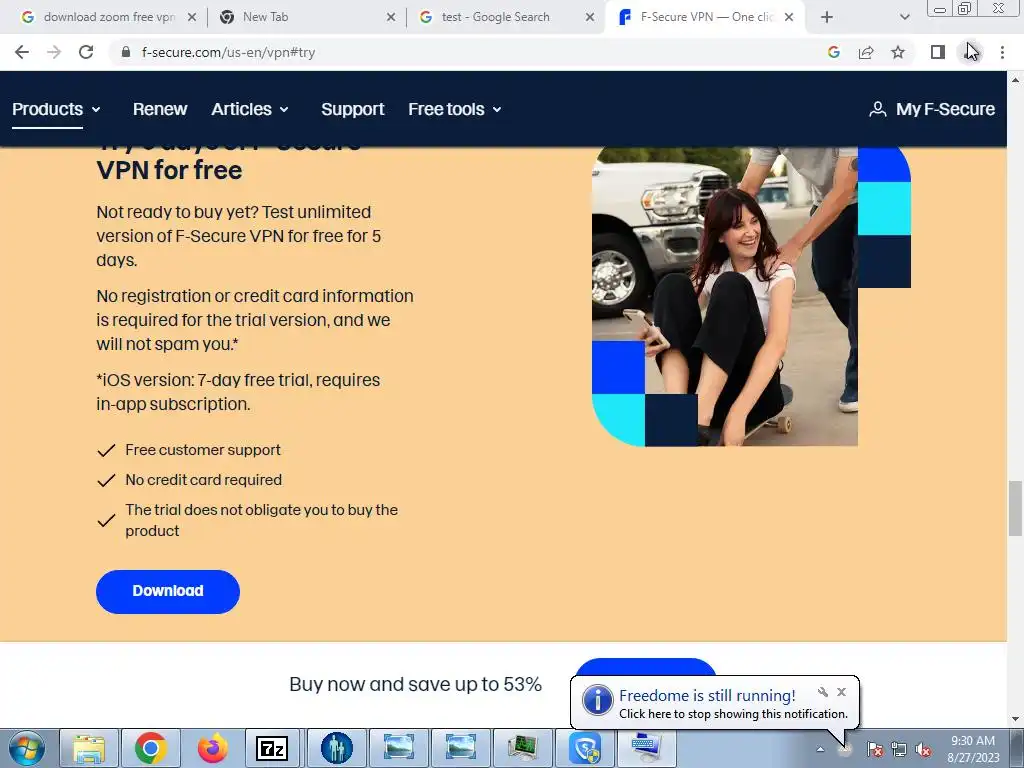The width and height of the screenshot is (1024, 768).
Task: Click the browser forward arrow
Action: [54, 52]
